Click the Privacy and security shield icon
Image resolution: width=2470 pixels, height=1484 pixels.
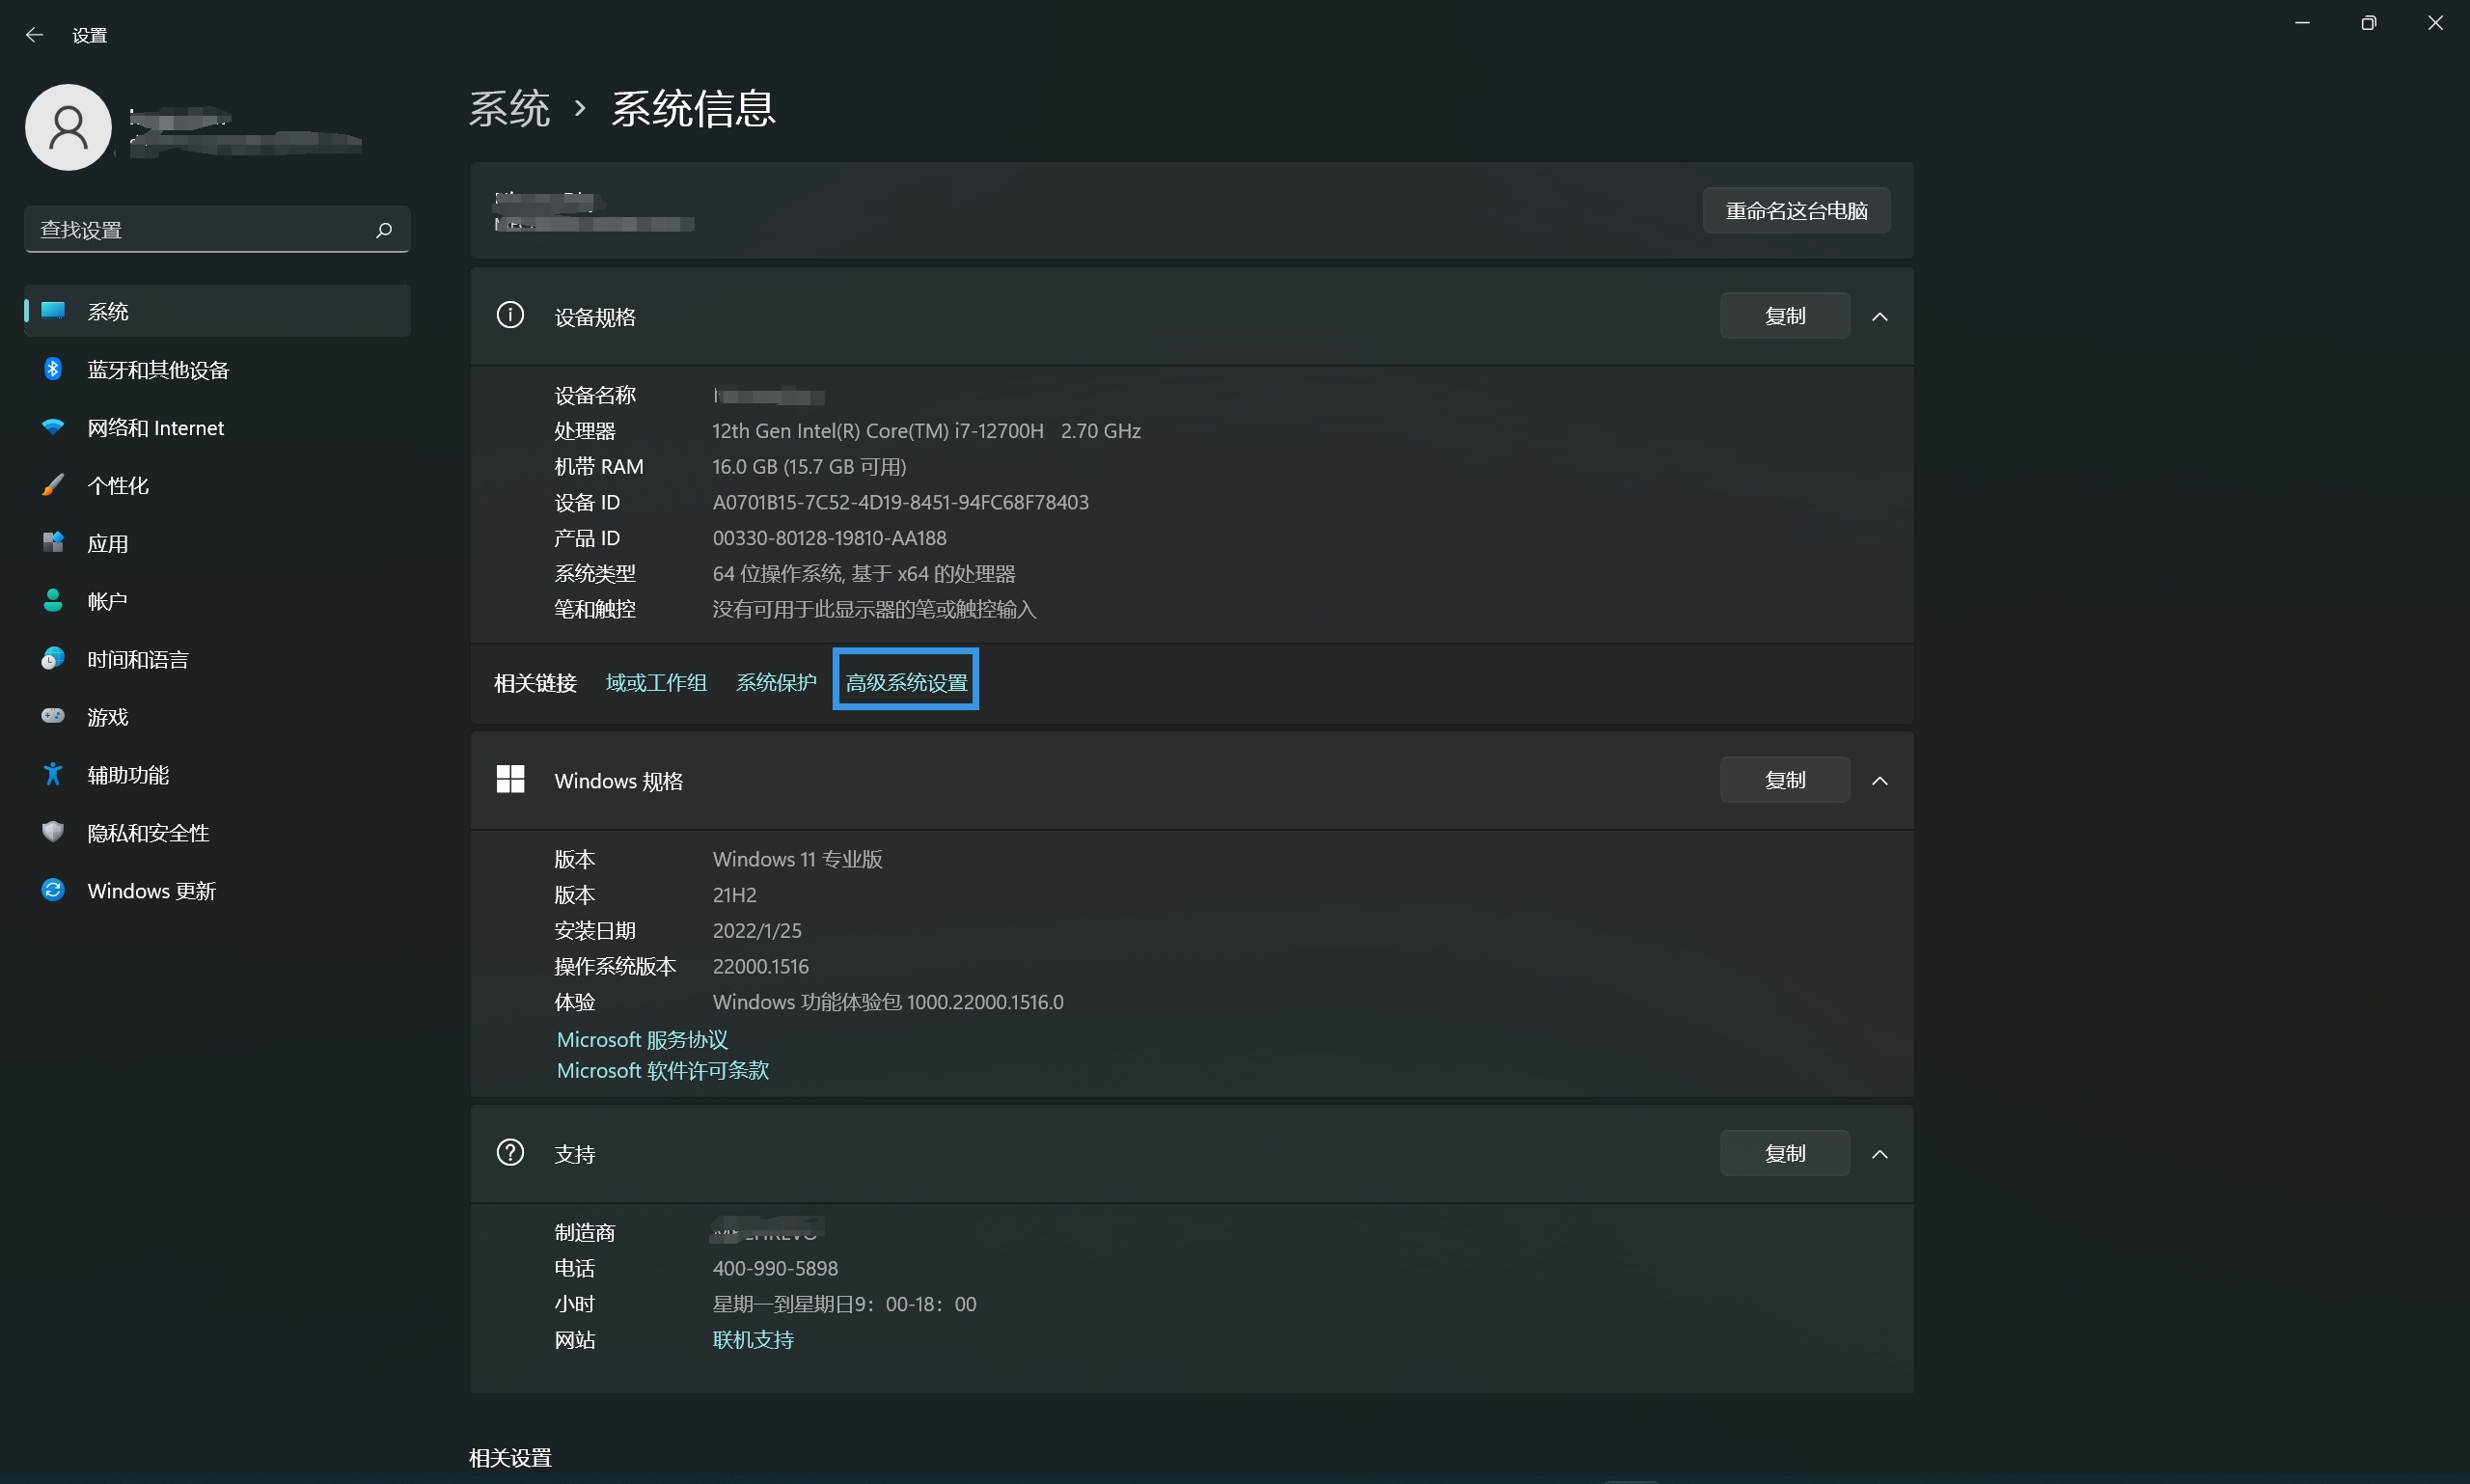click(53, 833)
